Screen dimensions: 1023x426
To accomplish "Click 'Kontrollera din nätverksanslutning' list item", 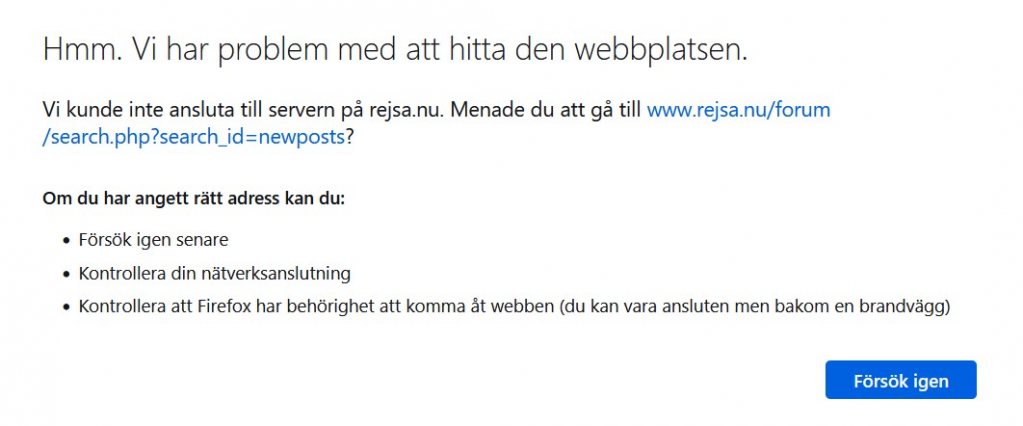I will pos(214,273).
